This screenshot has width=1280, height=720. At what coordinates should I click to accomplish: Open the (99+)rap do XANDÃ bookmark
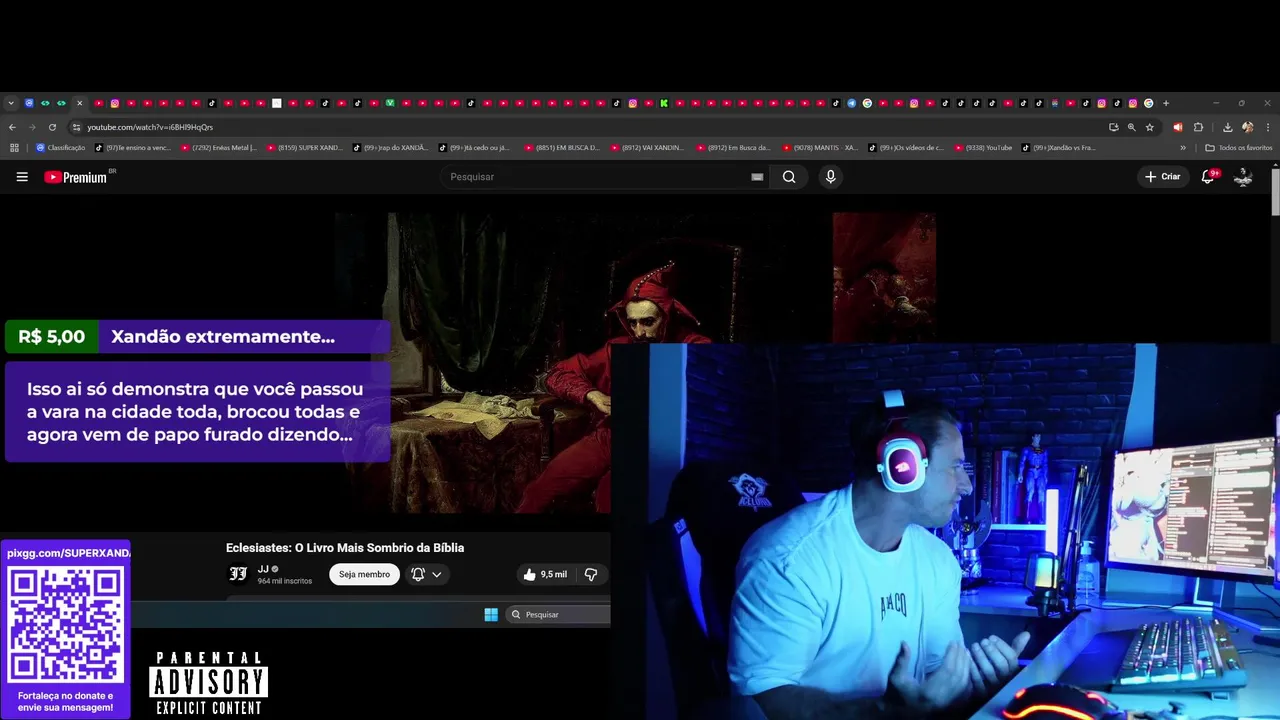(x=391, y=148)
